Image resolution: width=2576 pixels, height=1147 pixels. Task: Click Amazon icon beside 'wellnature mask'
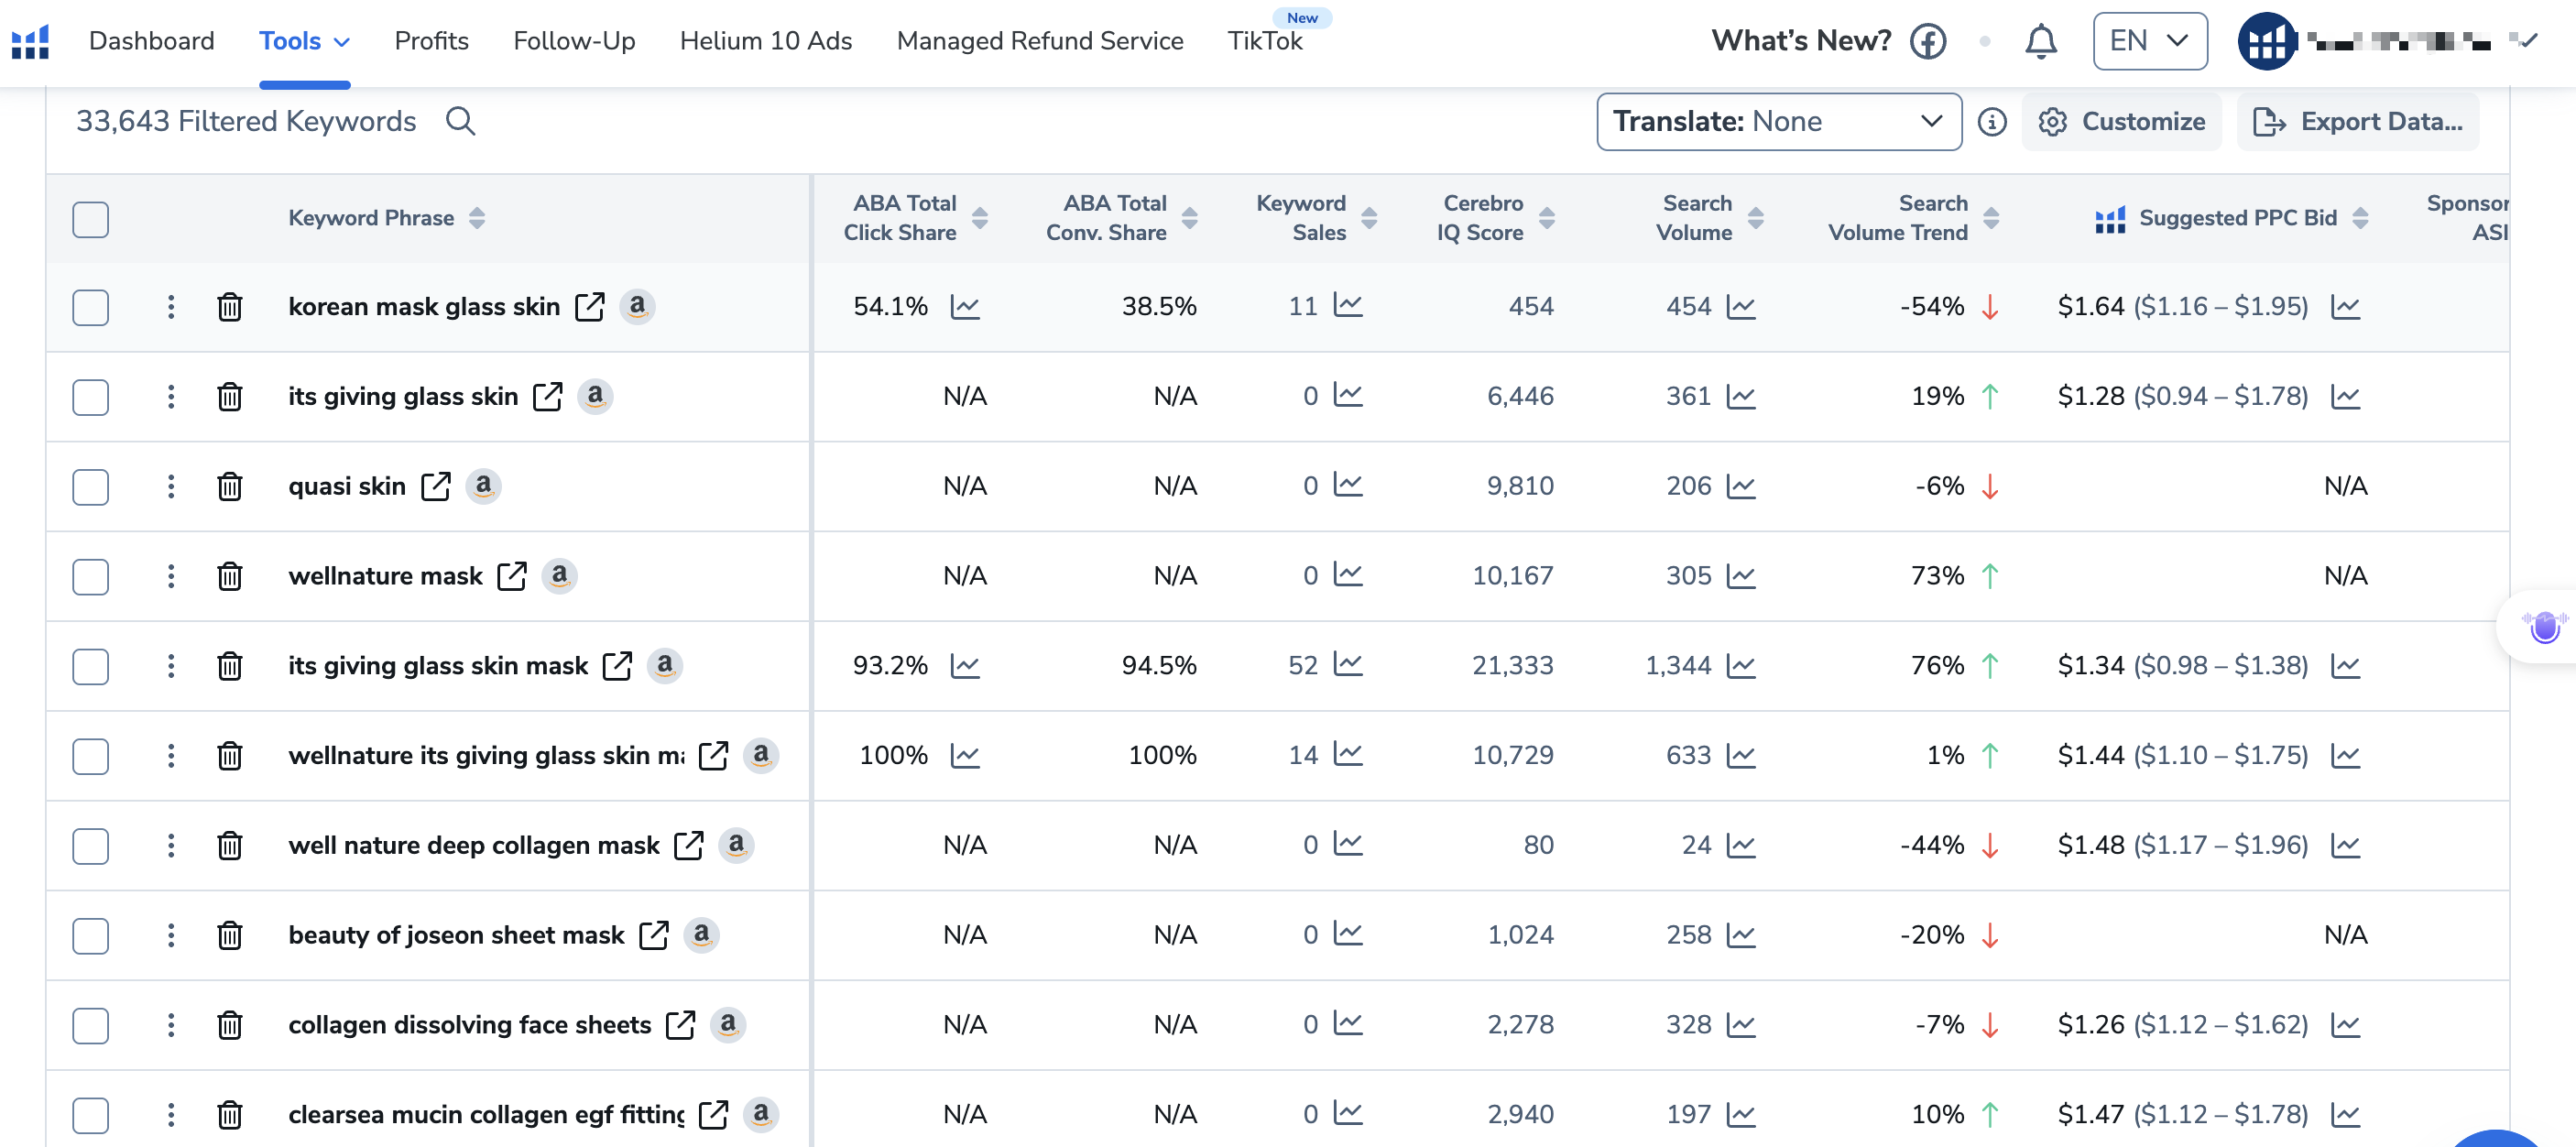tap(559, 575)
